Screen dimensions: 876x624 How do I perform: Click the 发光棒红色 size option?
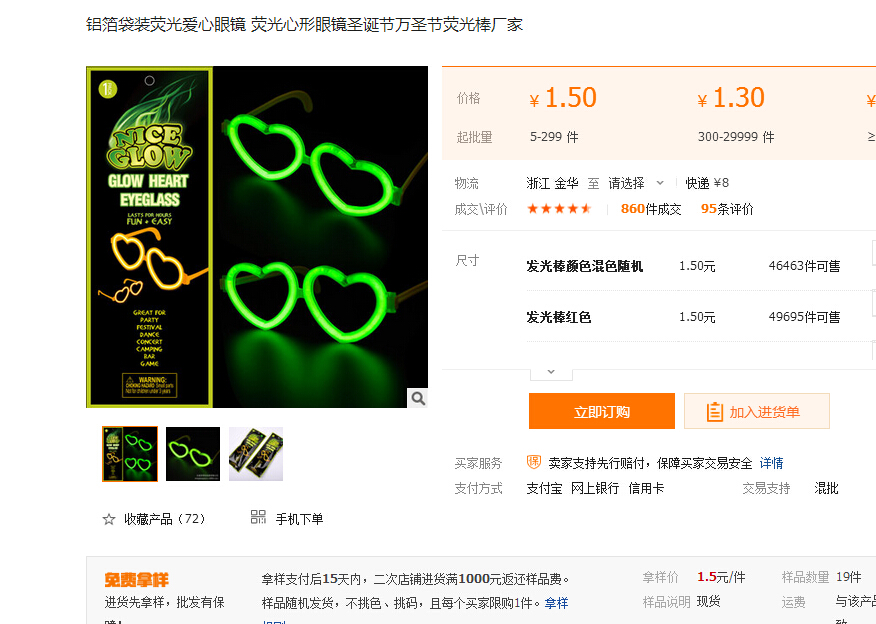[559, 317]
